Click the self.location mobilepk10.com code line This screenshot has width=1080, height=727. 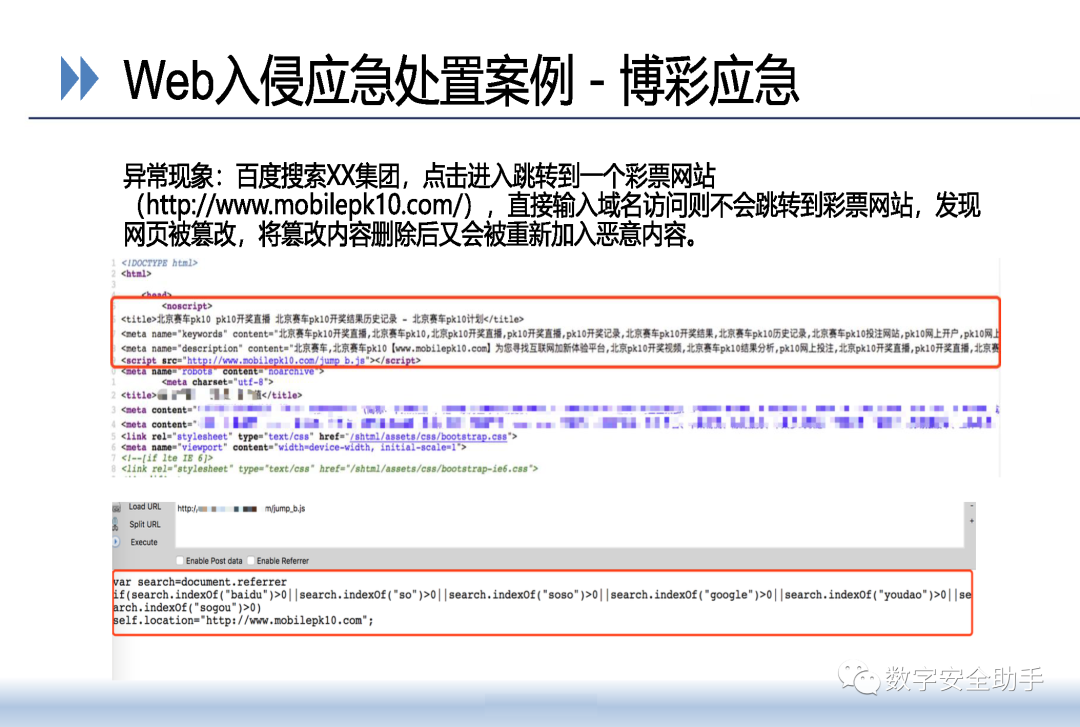click(x=243, y=620)
